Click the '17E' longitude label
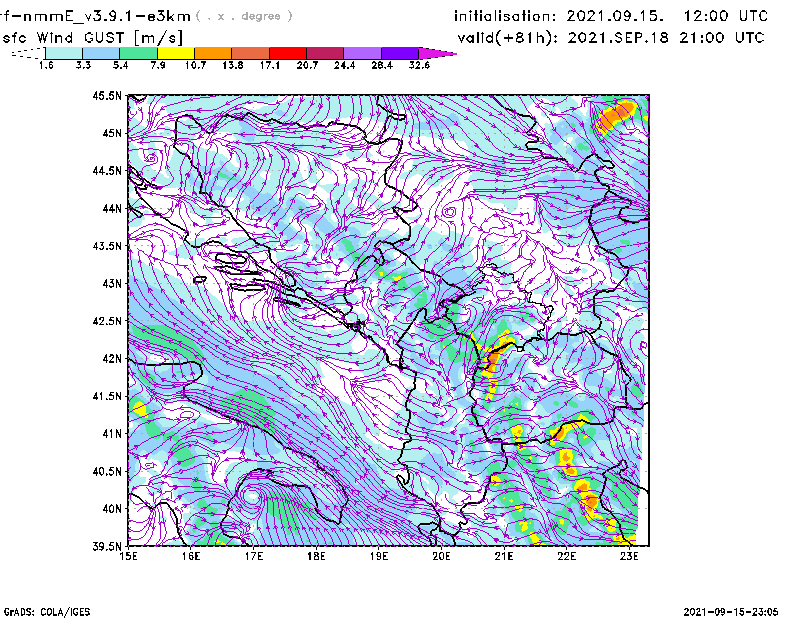The width and height of the screenshot is (800, 618). tap(254, 556)
